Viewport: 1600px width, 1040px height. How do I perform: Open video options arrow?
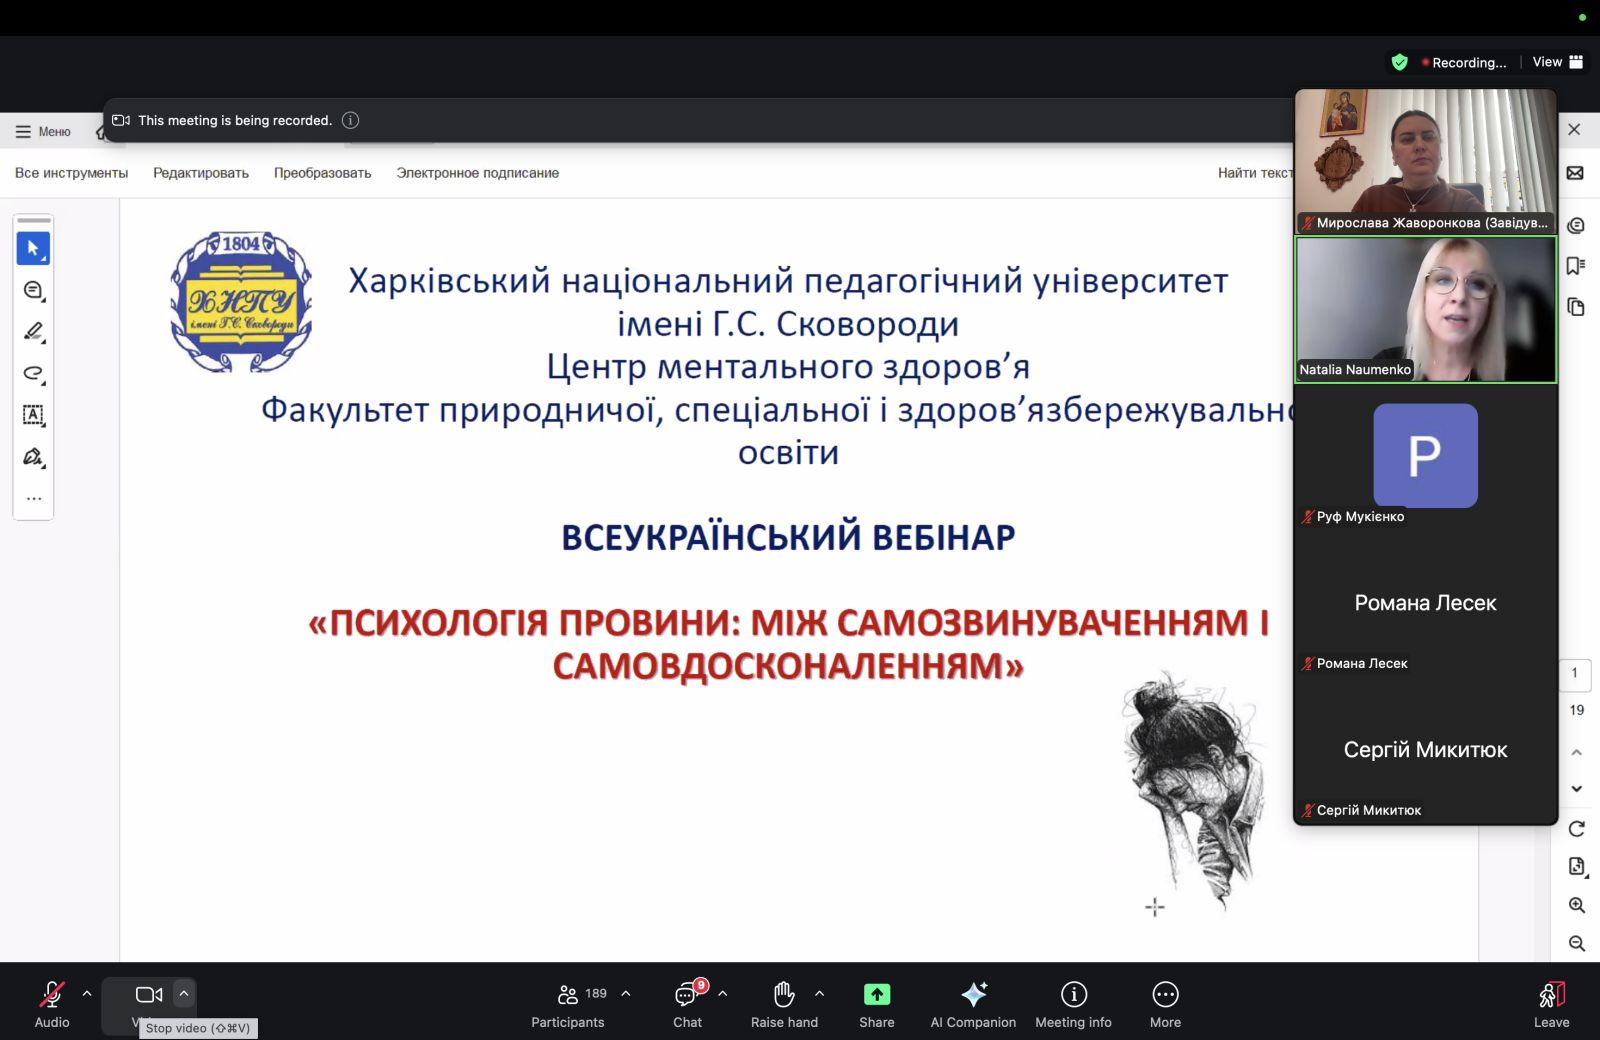pos(184,994)
